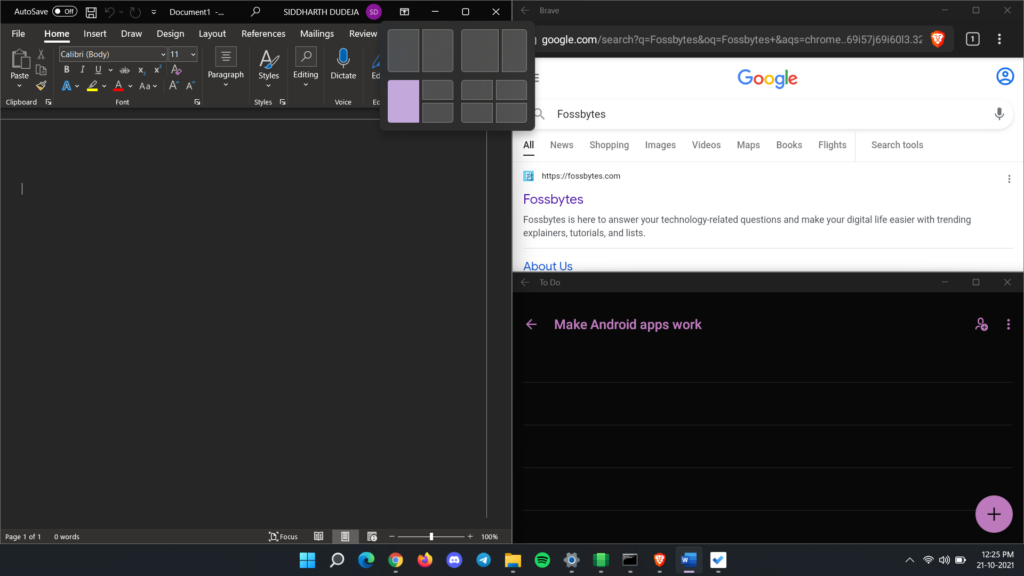The image size is (1024, 576).
Task: Toggle Italic formatting in Font group
Action: (x=82, y=70)
